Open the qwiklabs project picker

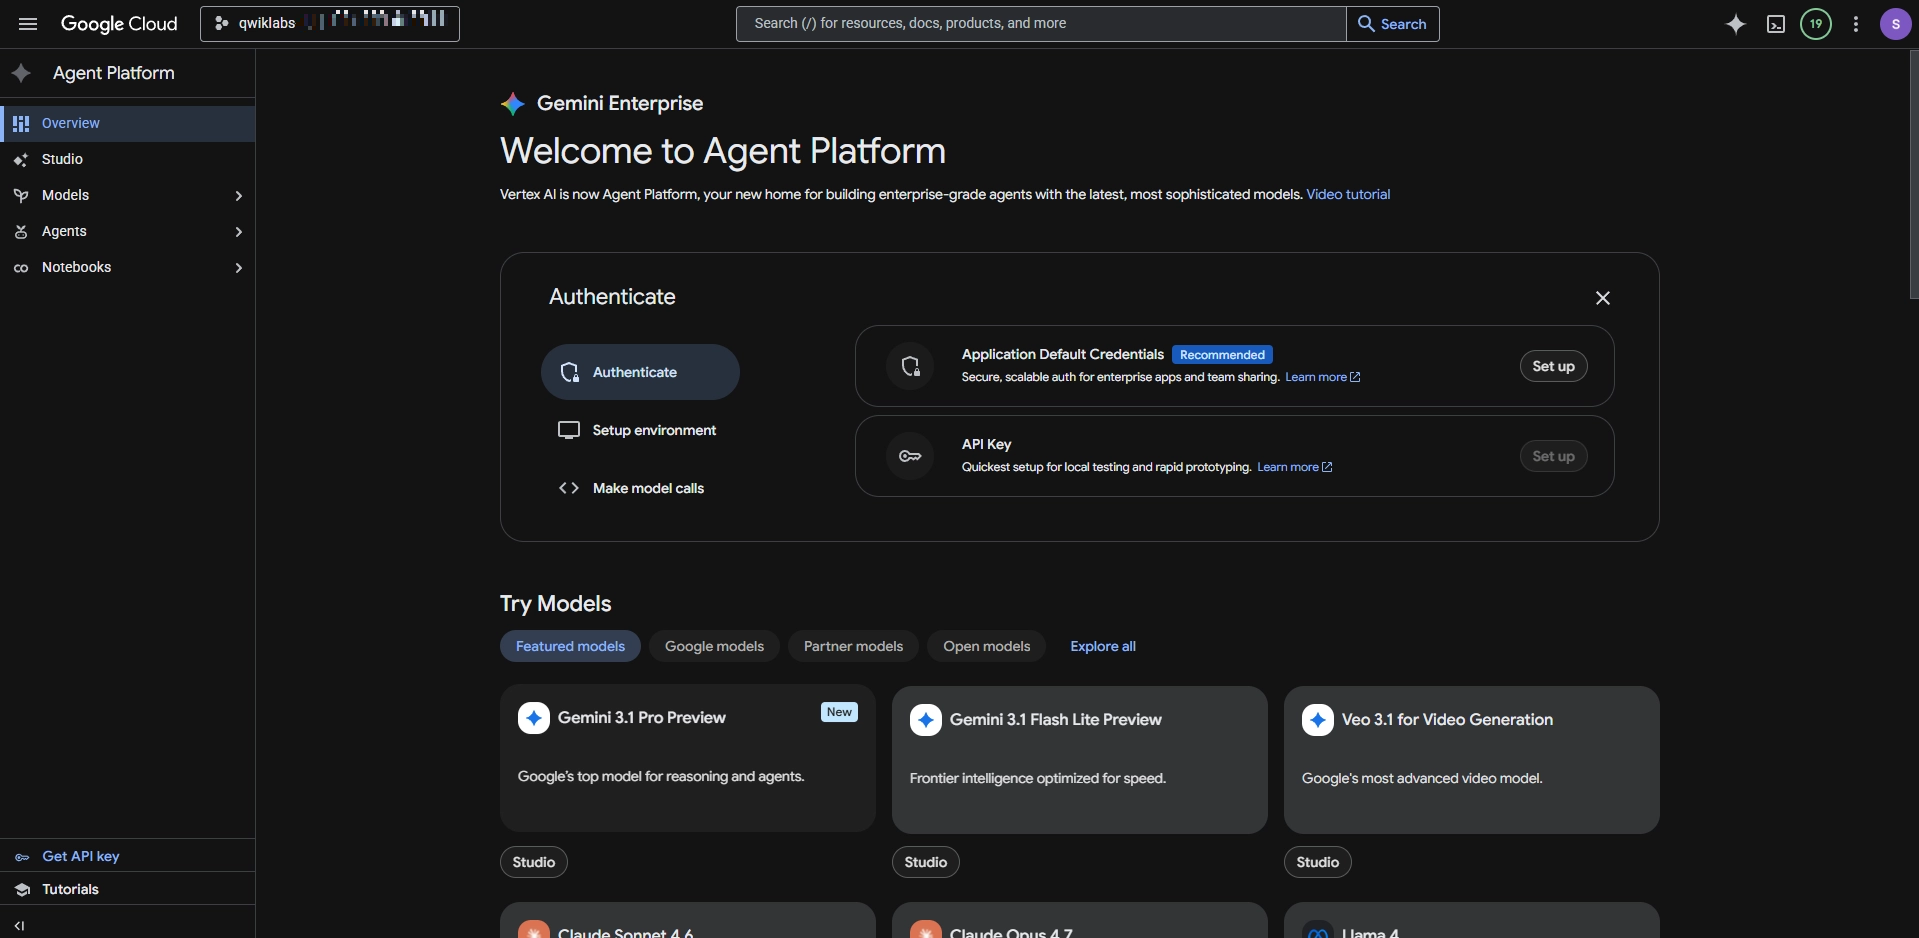330,24
